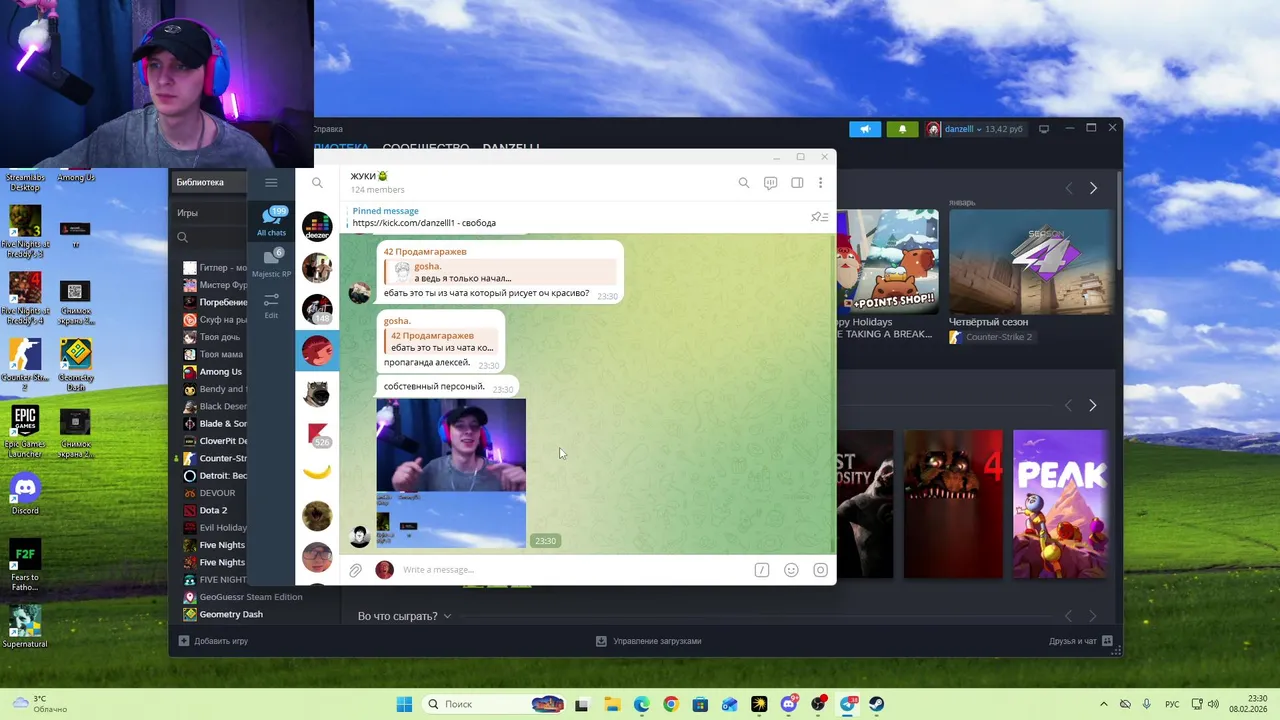Focus the Write a message field

(x=574, y=570)
